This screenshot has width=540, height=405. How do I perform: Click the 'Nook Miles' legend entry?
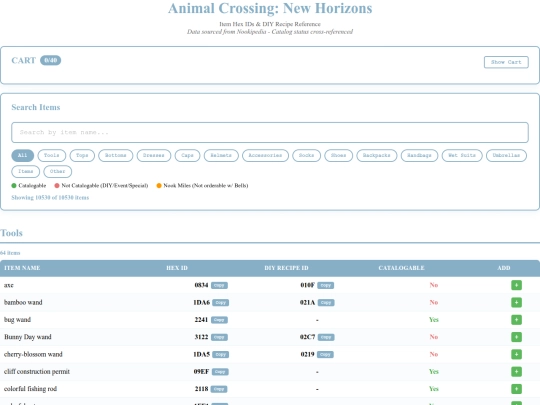coord(202,186)
